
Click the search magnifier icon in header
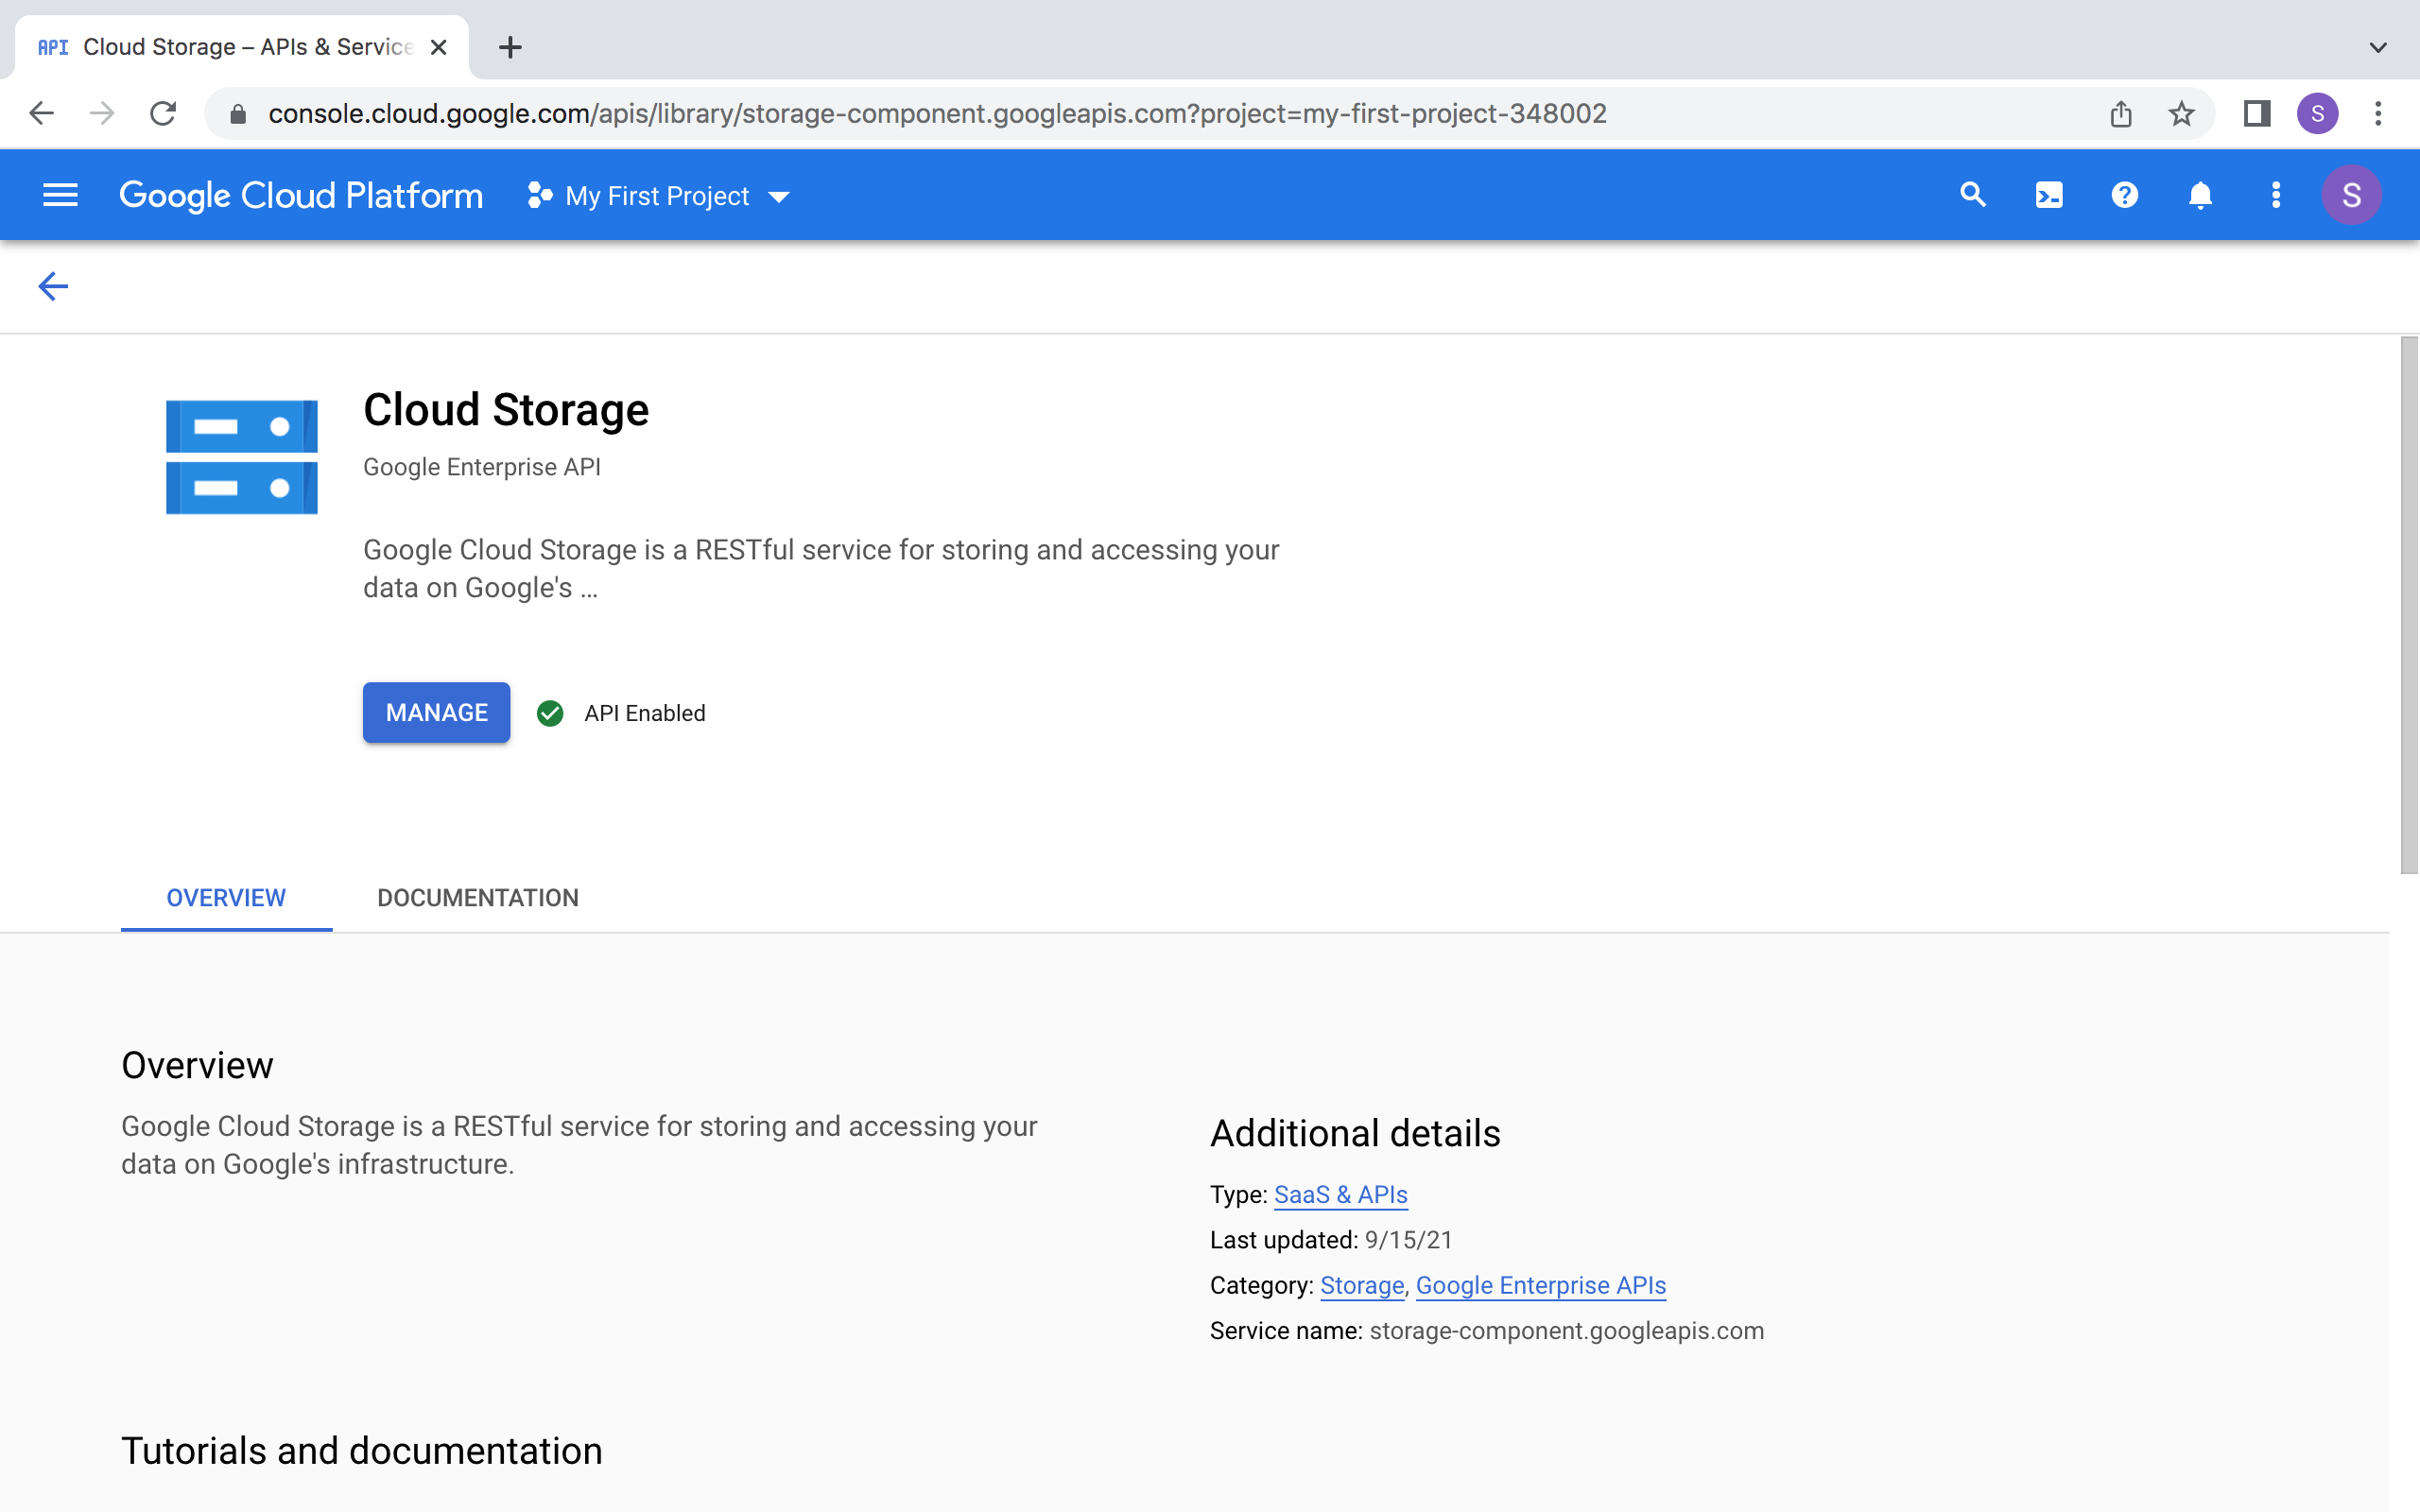click(x=1972, y=195)
